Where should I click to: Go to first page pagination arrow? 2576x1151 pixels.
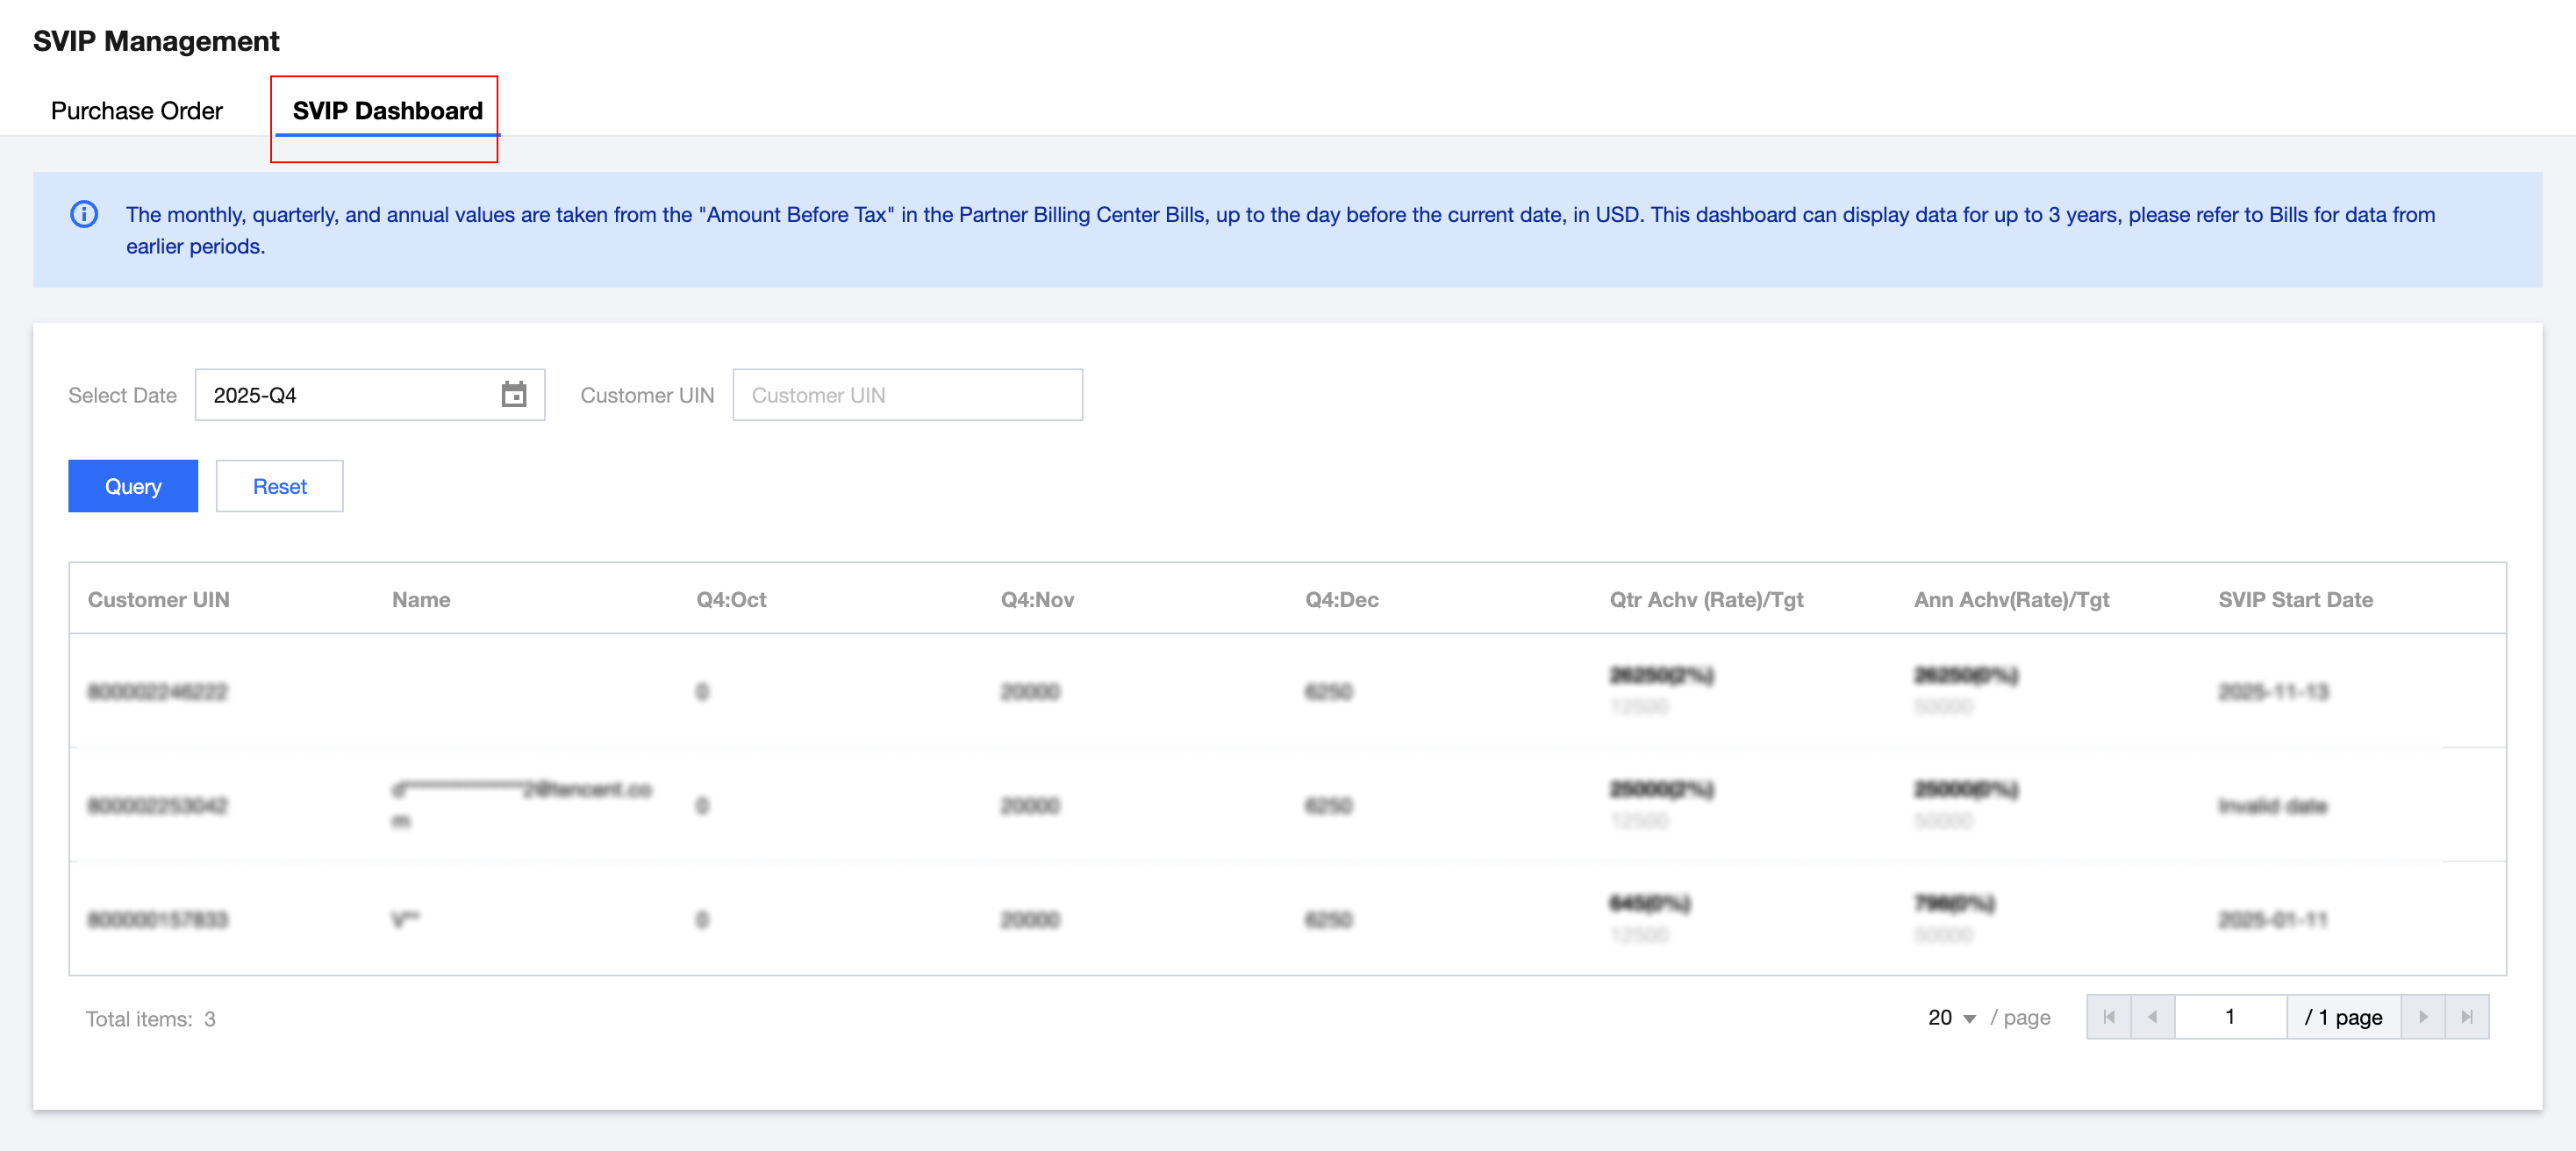[2108, 1017]
